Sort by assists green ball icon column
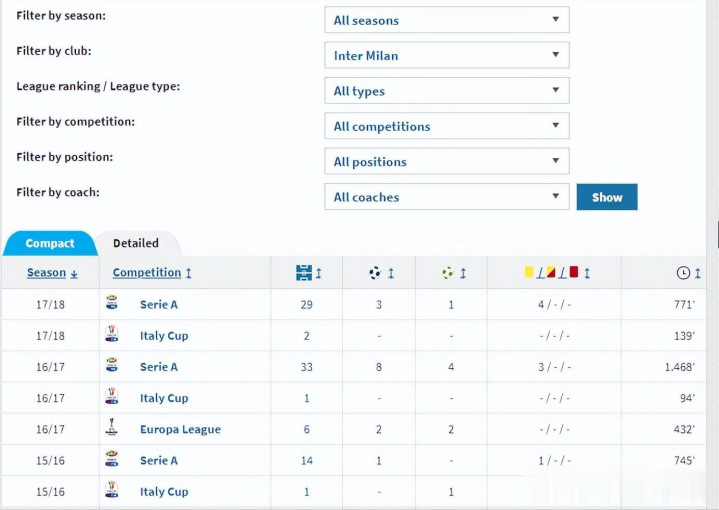 coord(454,273)
